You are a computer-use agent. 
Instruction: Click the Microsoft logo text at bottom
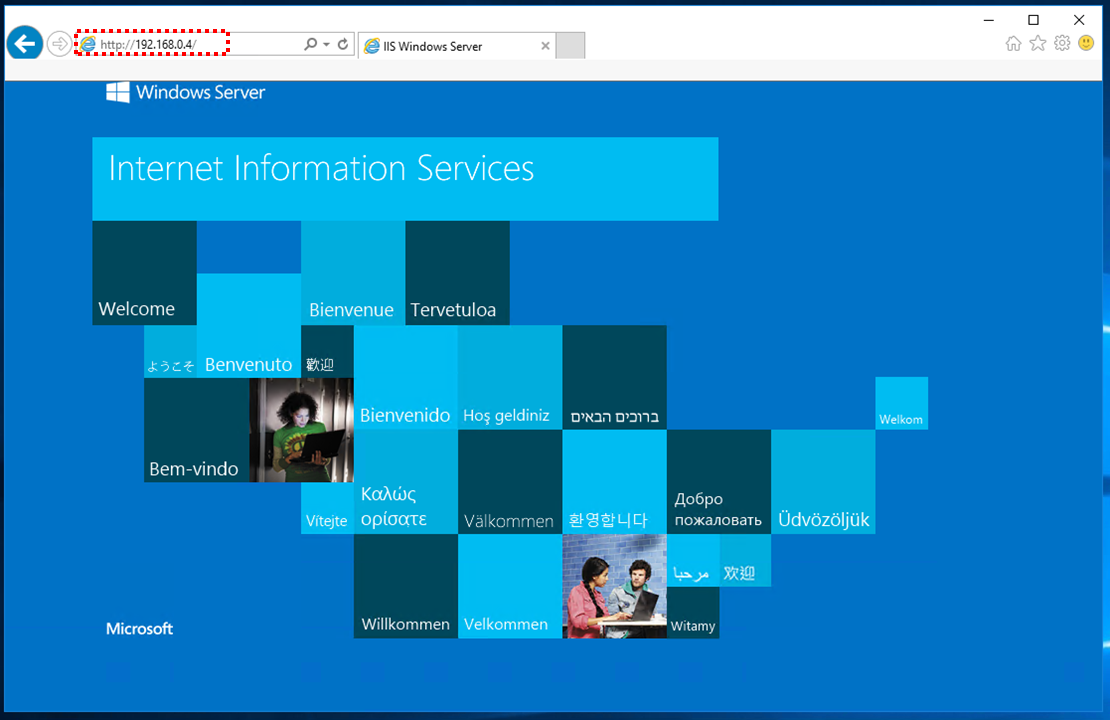tap(139, 629)
